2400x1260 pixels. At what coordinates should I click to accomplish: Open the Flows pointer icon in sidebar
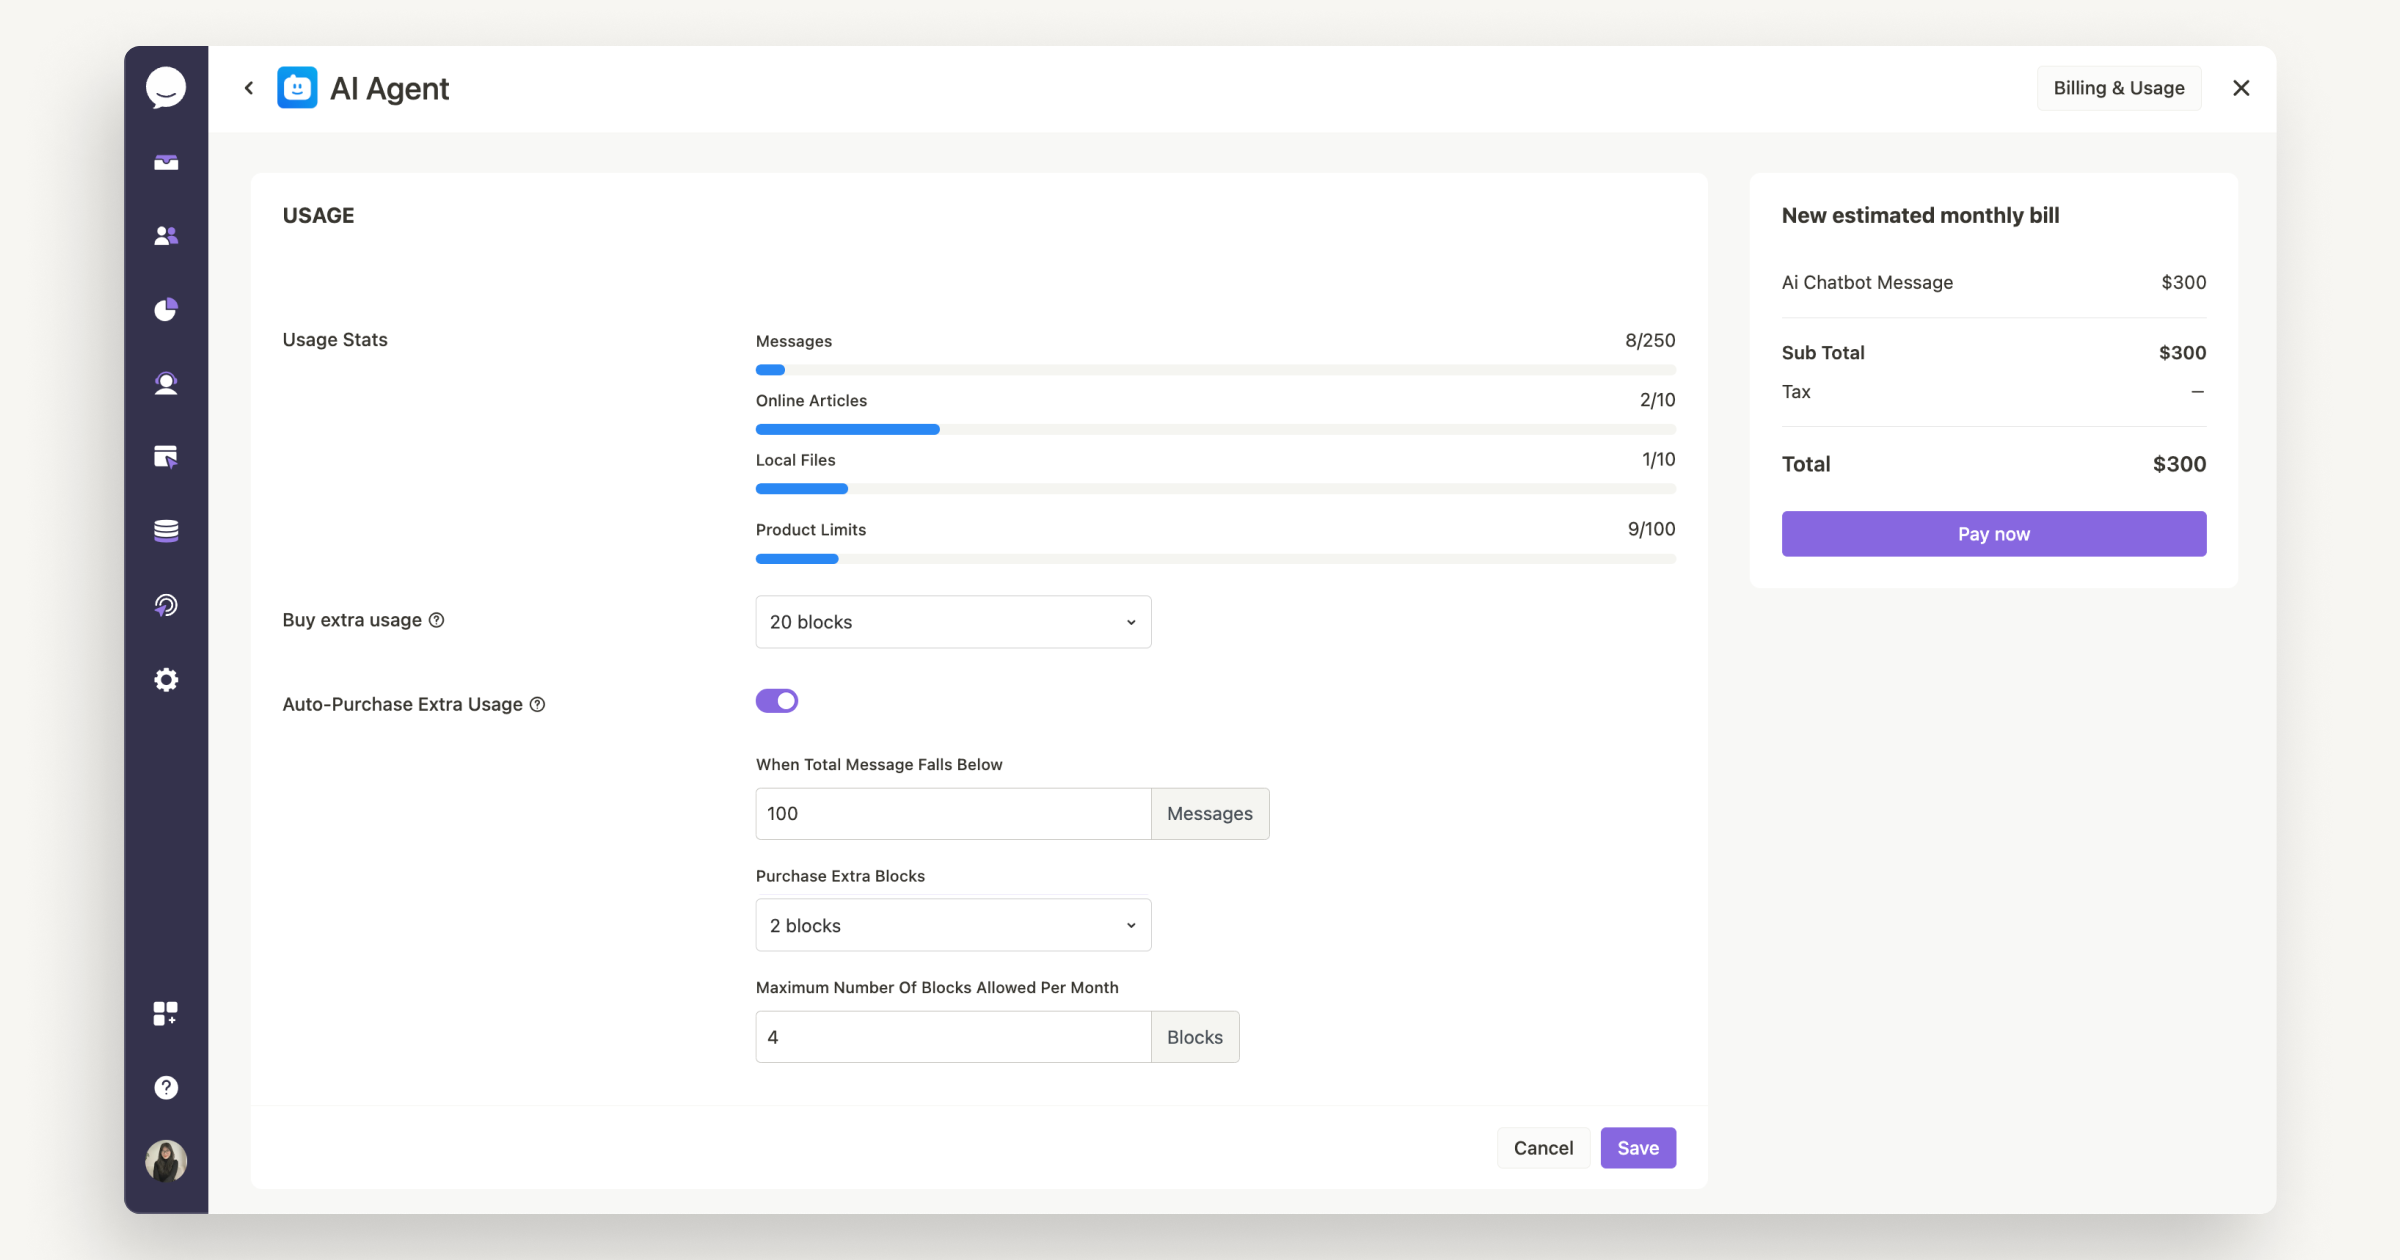pos(165,457)
